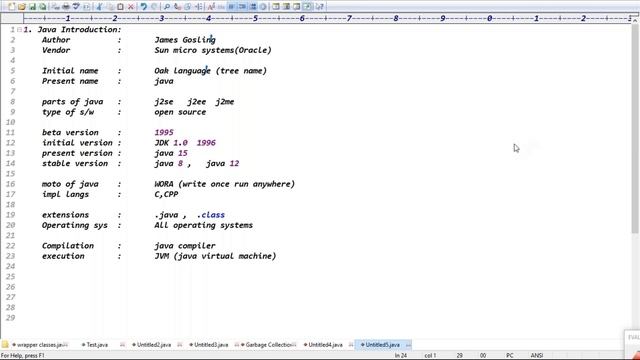The width and height of the screenshot is (640, 360).
Task: Open document selector folder icon at bottom-left
Action: pos(5,344)
